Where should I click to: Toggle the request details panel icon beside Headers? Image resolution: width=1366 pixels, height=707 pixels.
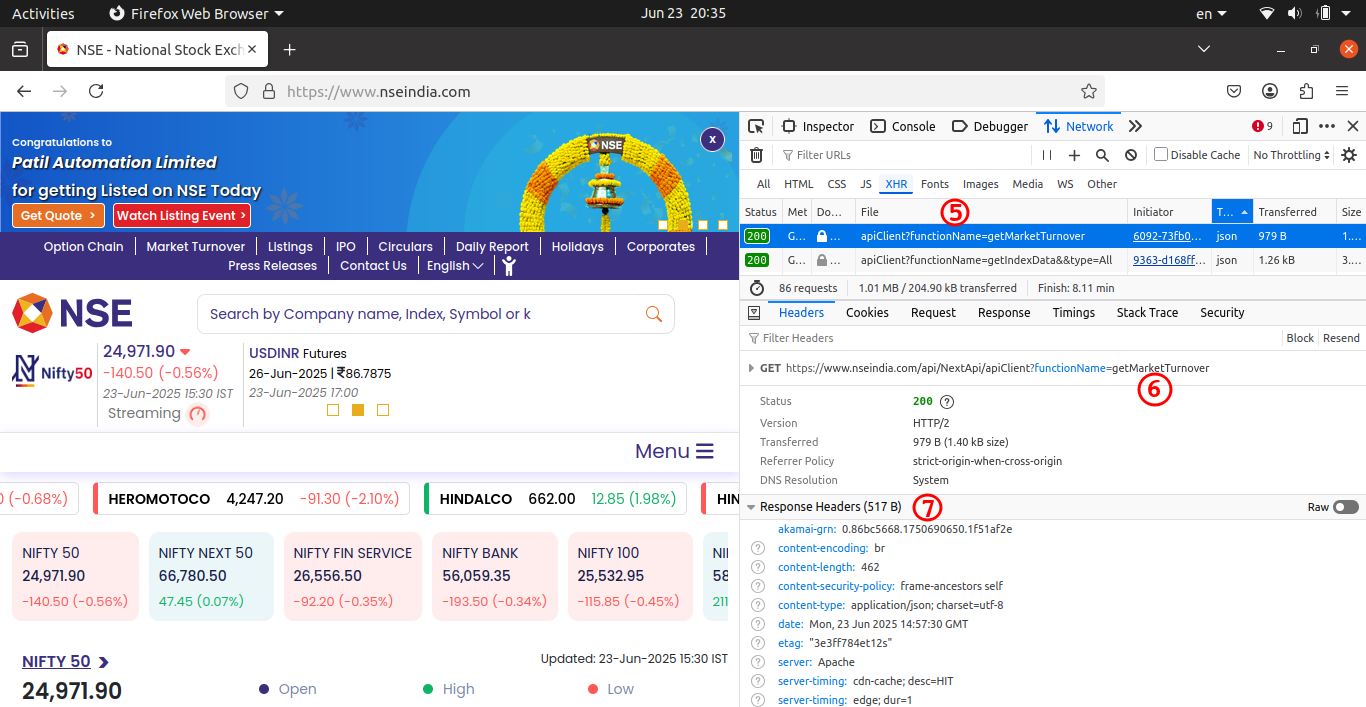[754, 313]
